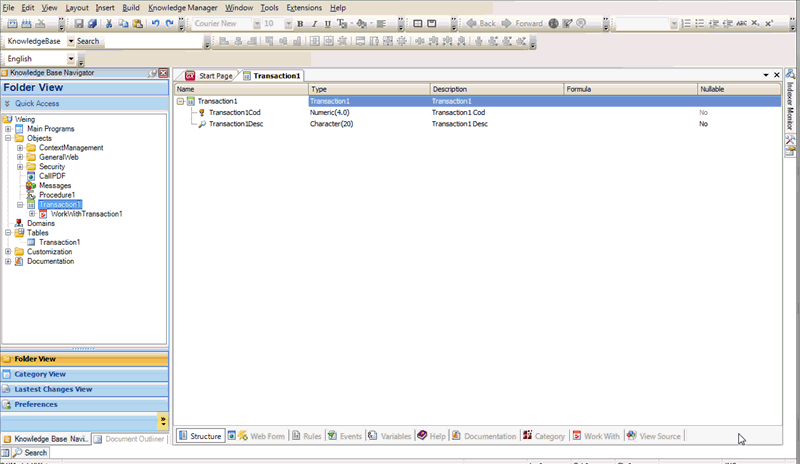Click the Search text field in toolbar

pyautogui.click(x=153, y=41)
